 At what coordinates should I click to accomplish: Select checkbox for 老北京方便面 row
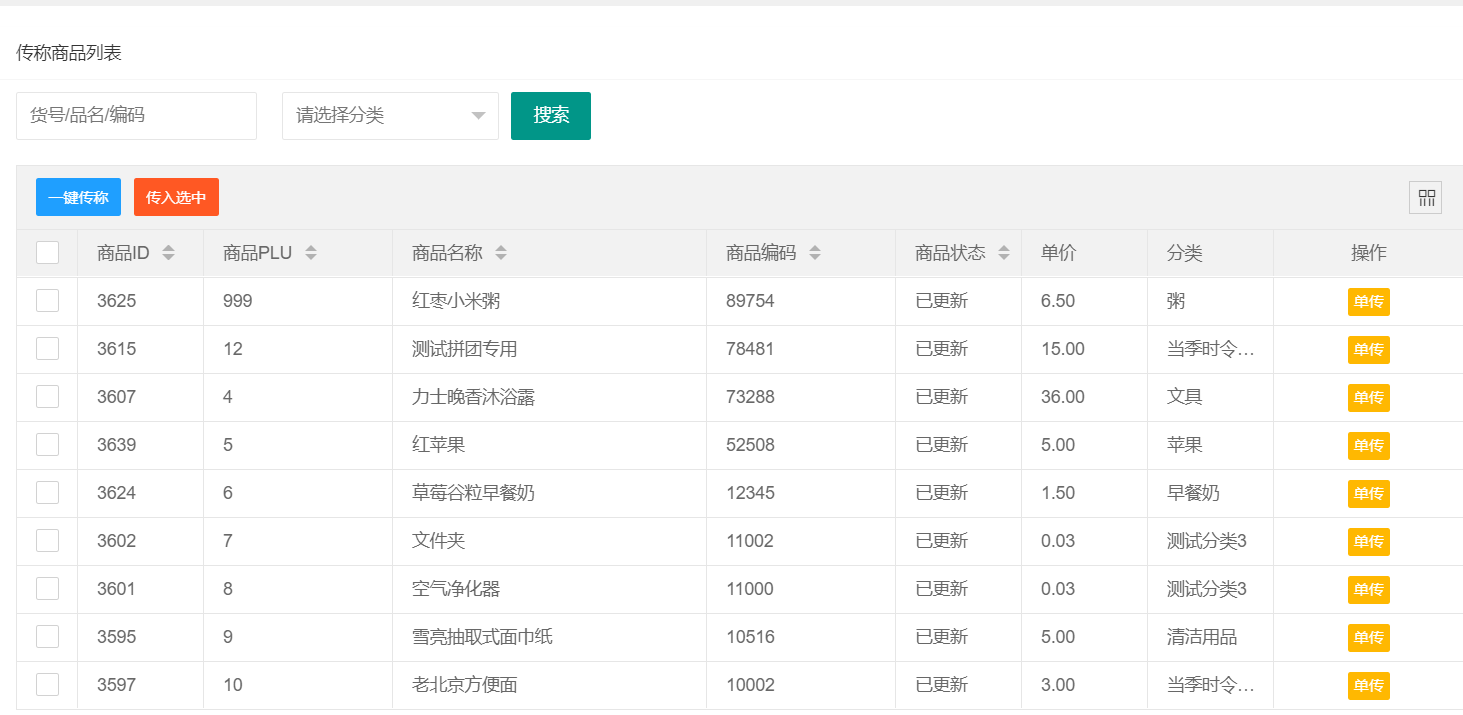(x=47, y=685)
